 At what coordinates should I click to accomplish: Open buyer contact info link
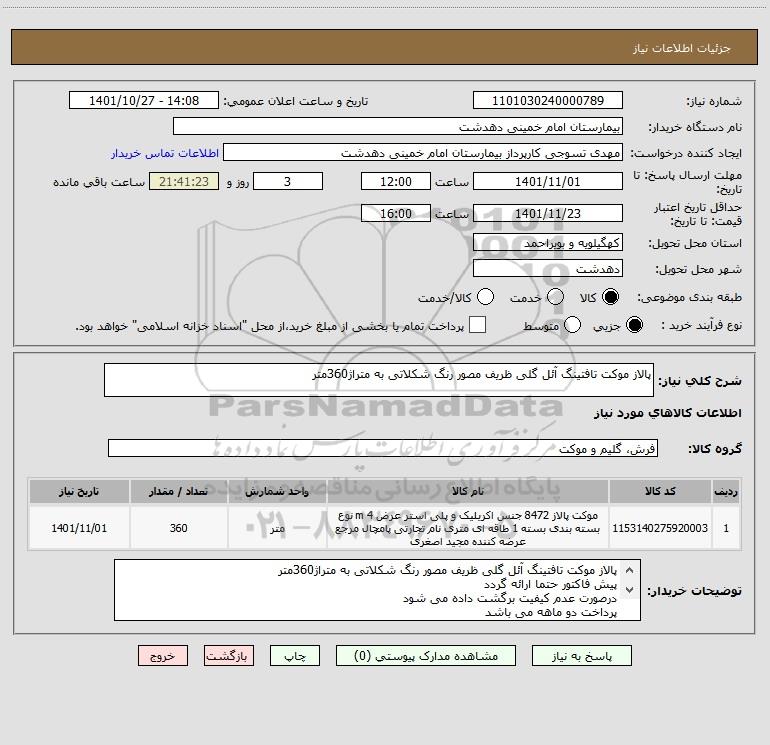click(x=165, y=153)
